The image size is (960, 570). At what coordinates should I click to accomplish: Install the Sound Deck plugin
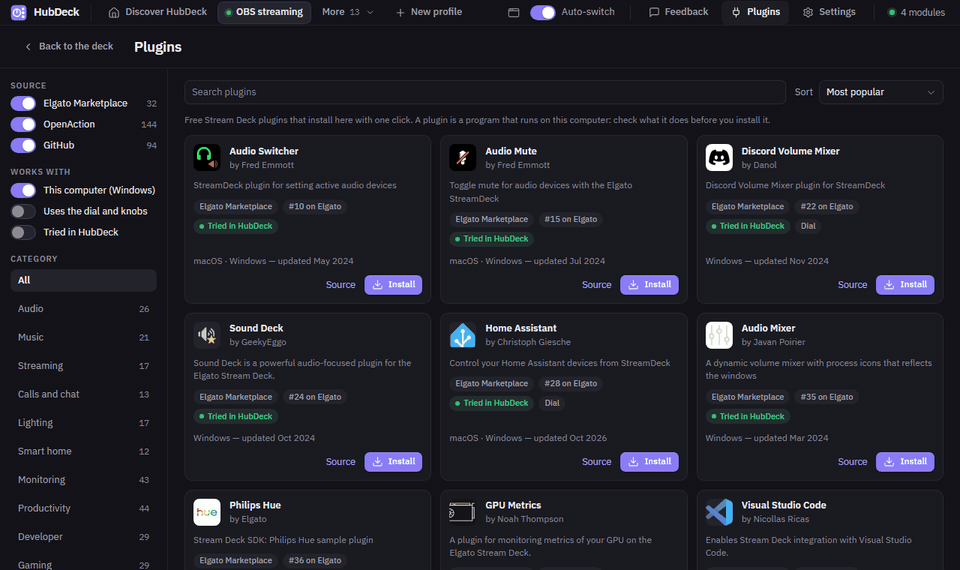click(x=393, y=462)
